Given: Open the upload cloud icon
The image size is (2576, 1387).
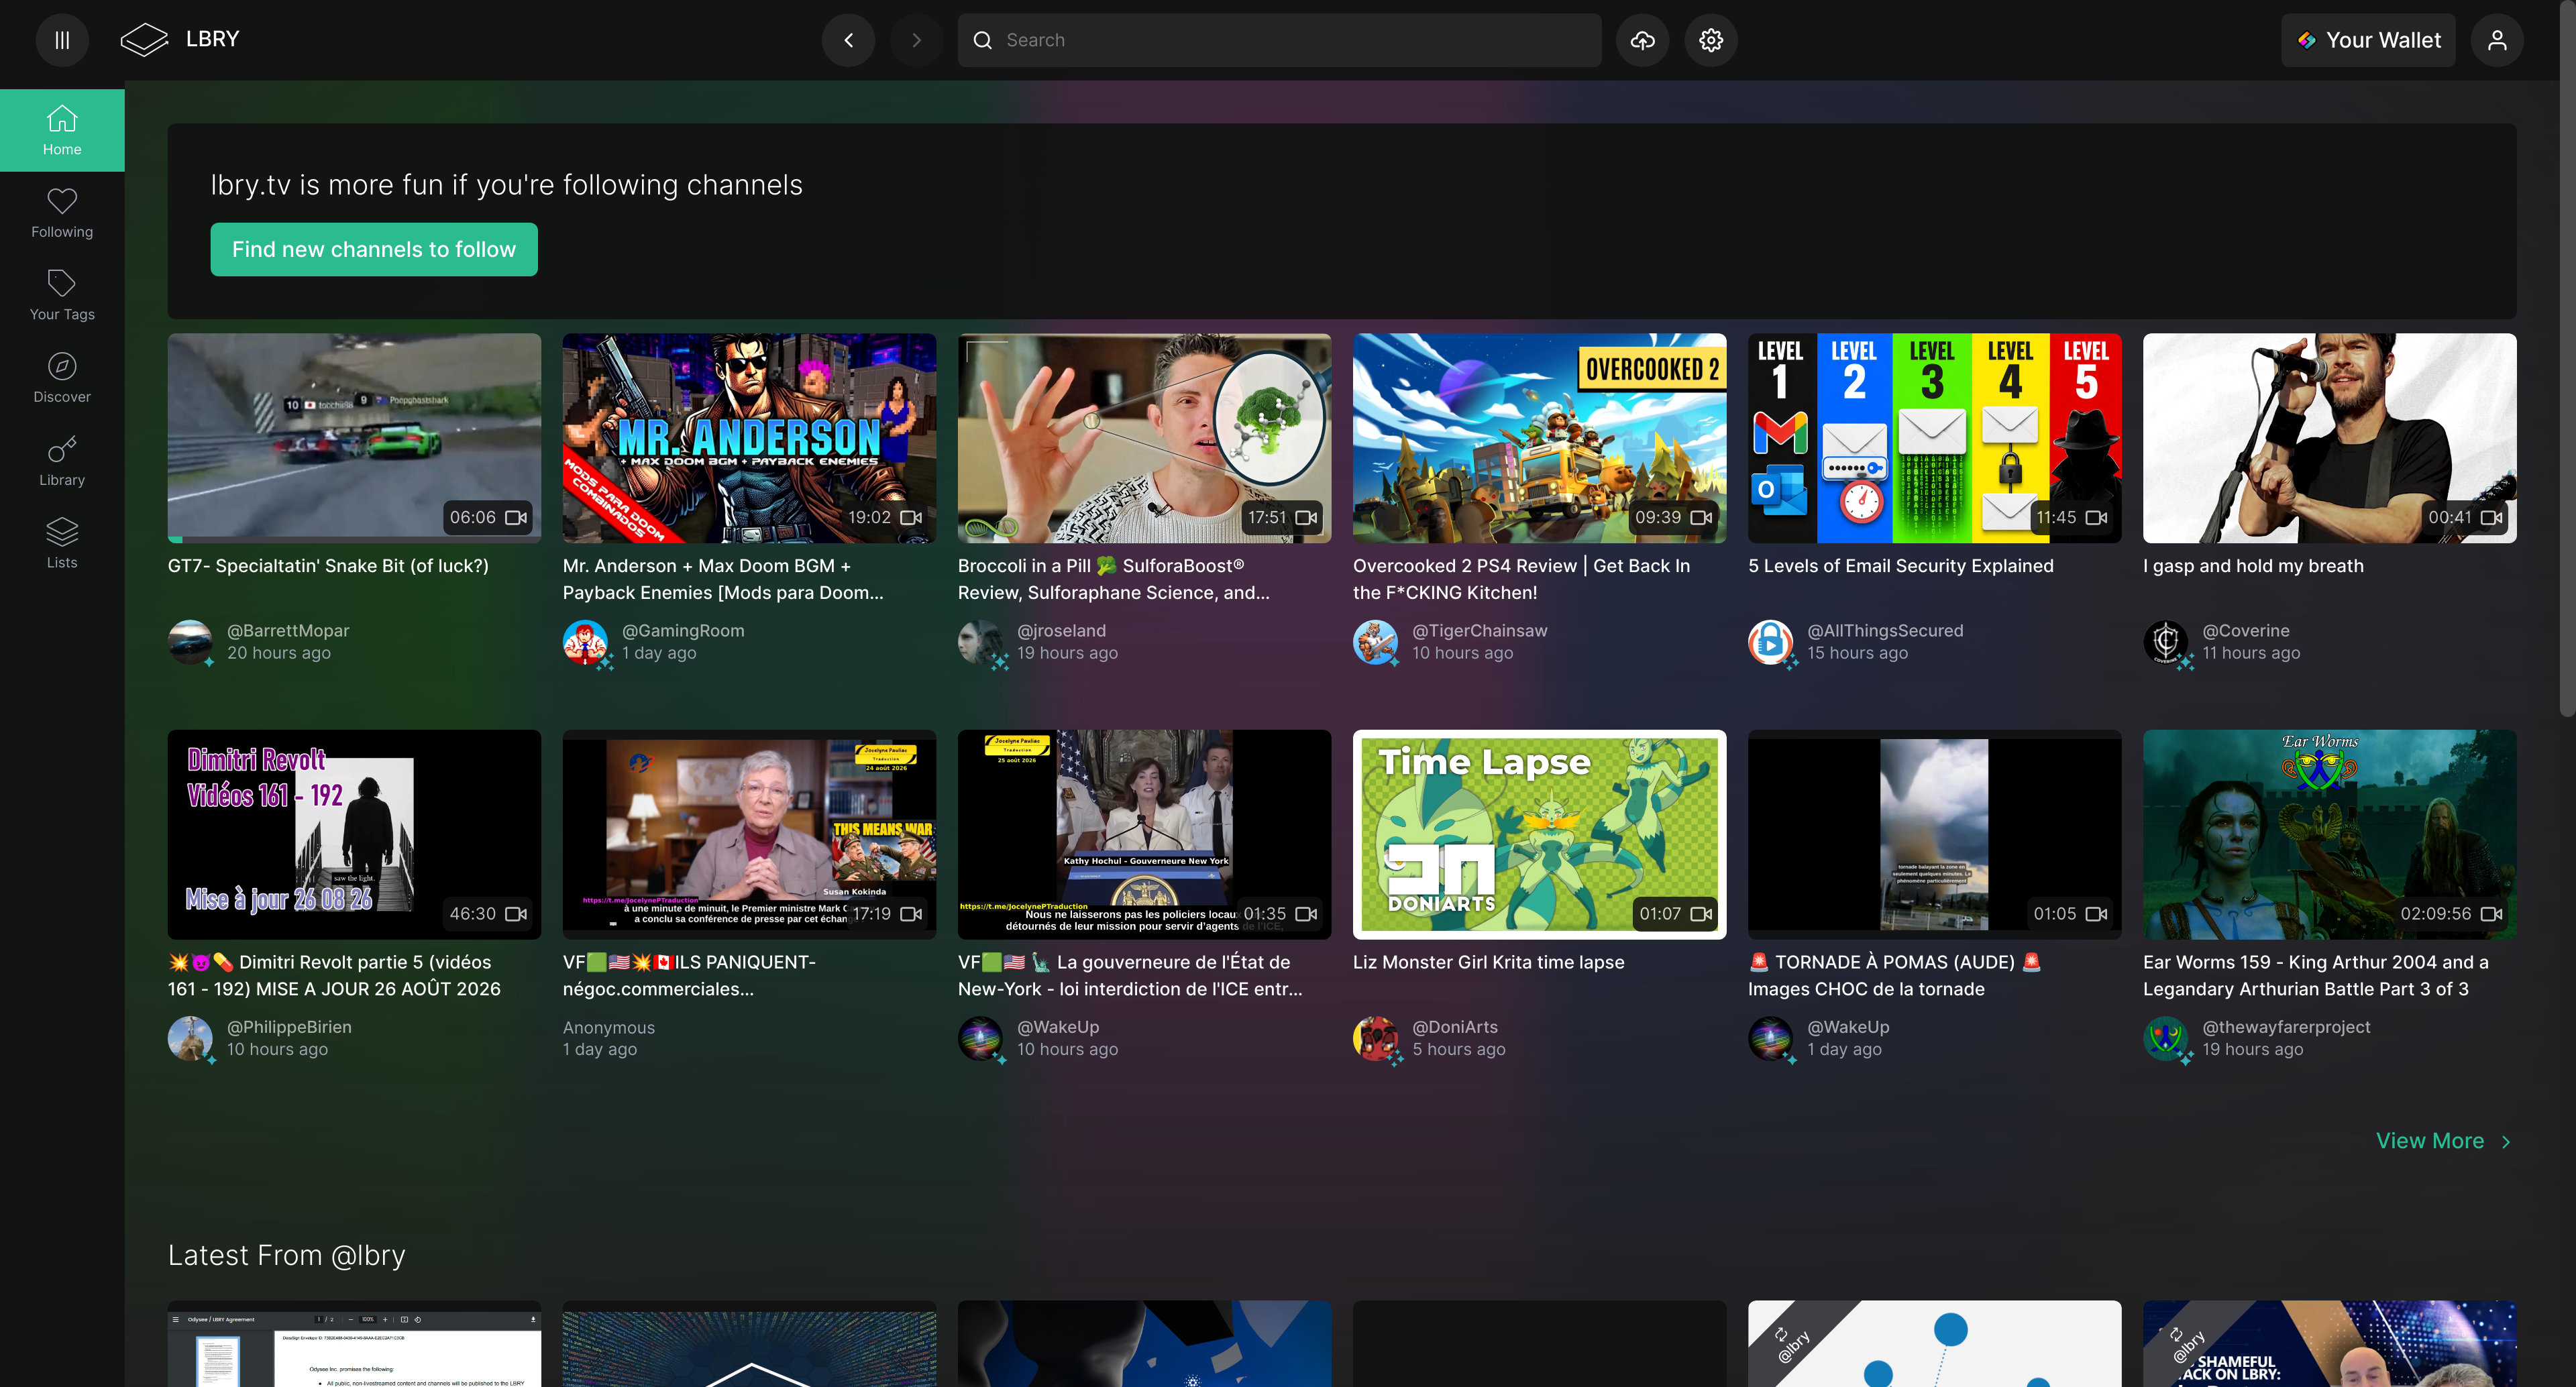Looking at the screenshot, I should point(1642,40).
